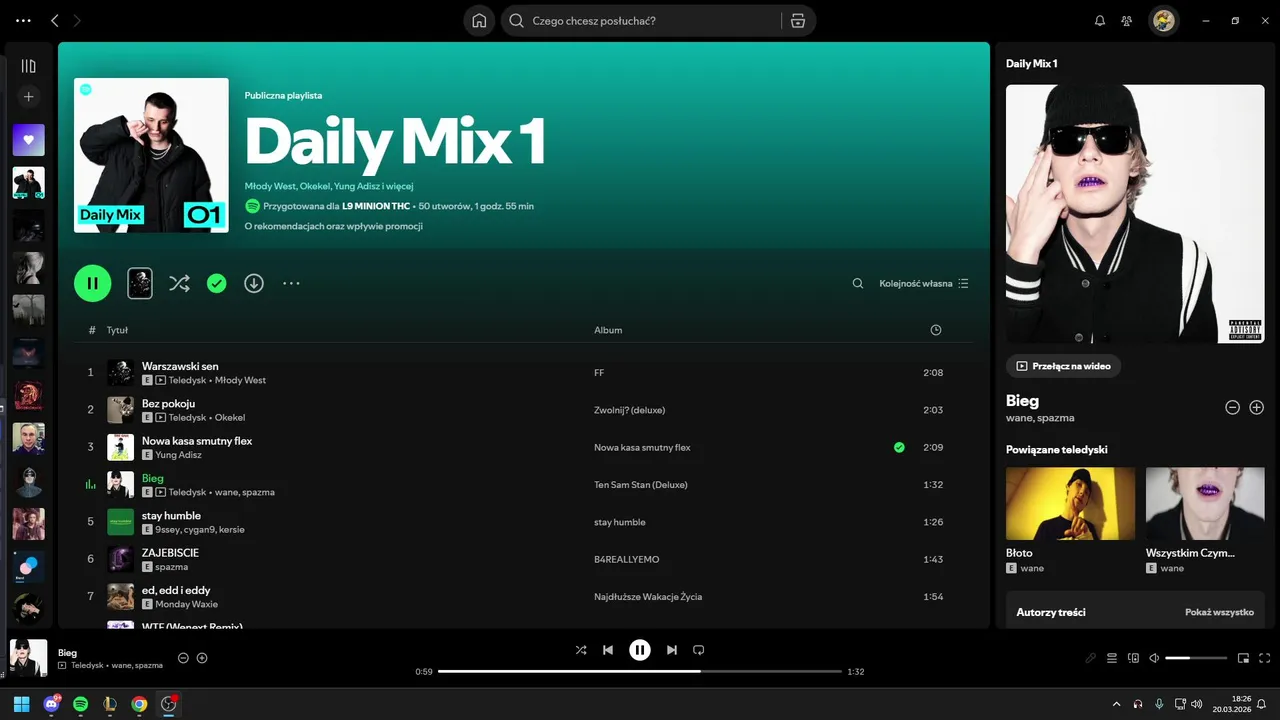Hide track via minus icon in right panel

click(x=1232, y=407)
